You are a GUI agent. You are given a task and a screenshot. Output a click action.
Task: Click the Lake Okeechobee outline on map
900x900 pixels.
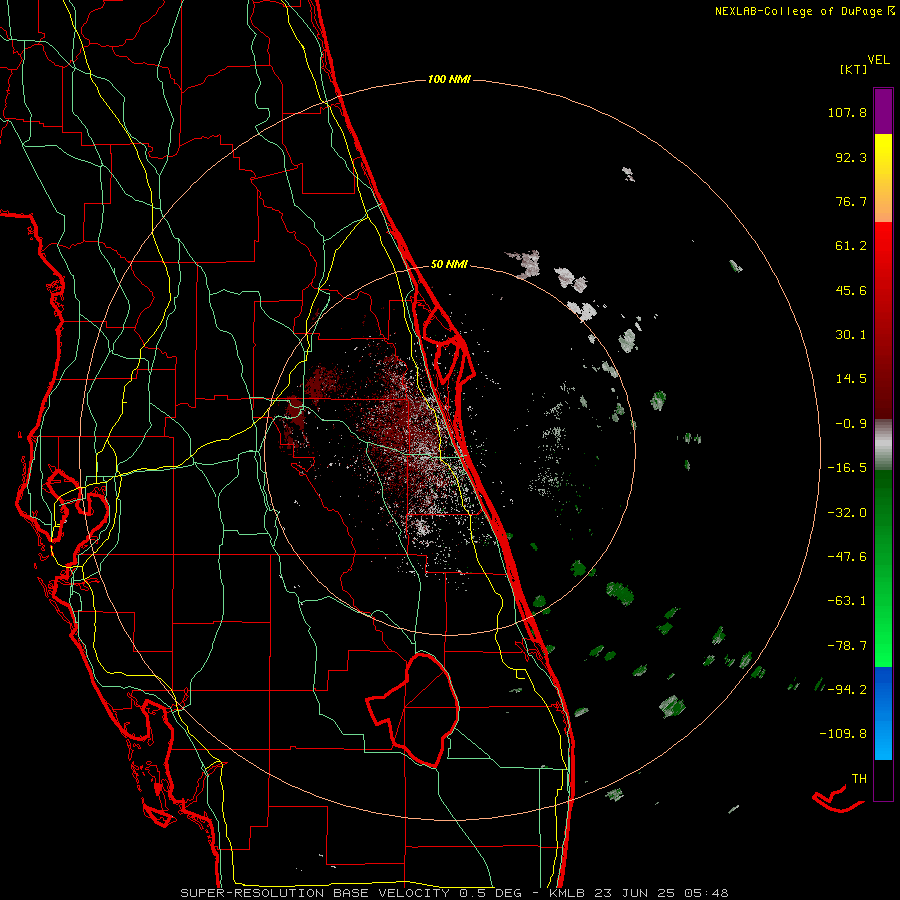coord(413,710)
